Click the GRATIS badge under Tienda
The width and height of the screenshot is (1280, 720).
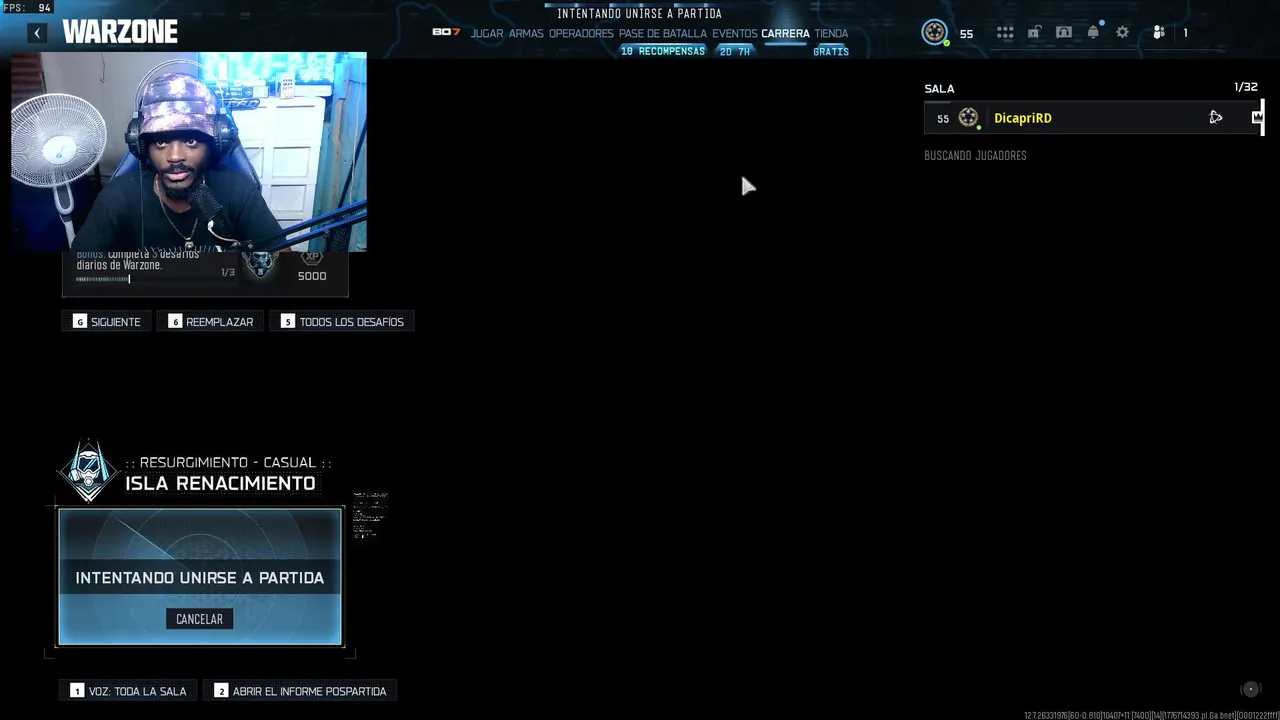pos(831,51)
